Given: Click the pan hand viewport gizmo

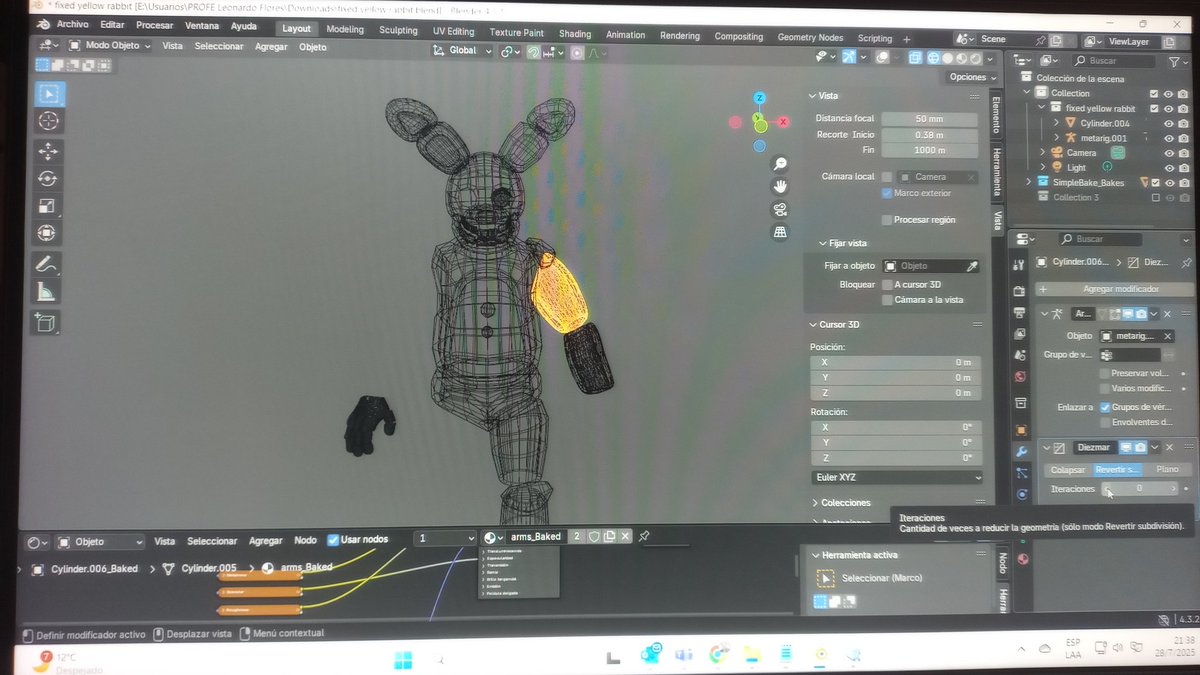Looking at the screenshot, I should click(780, 186).
